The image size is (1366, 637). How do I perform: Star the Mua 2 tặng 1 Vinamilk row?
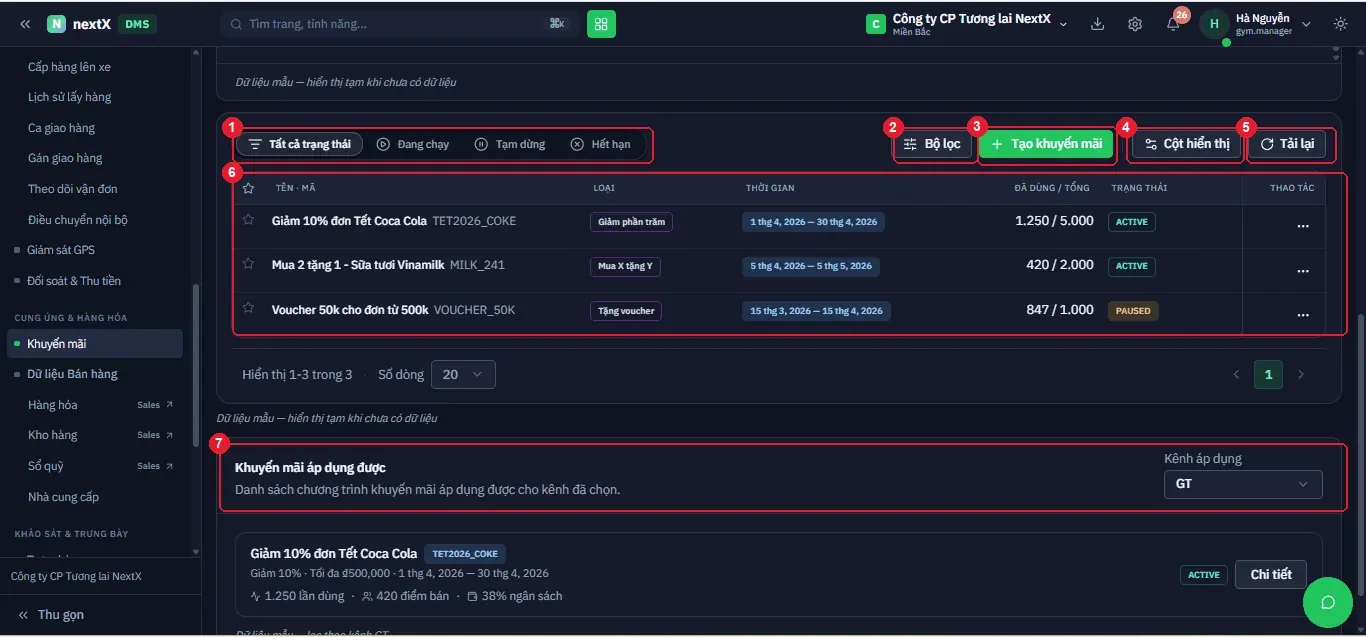tap(249, 264)
